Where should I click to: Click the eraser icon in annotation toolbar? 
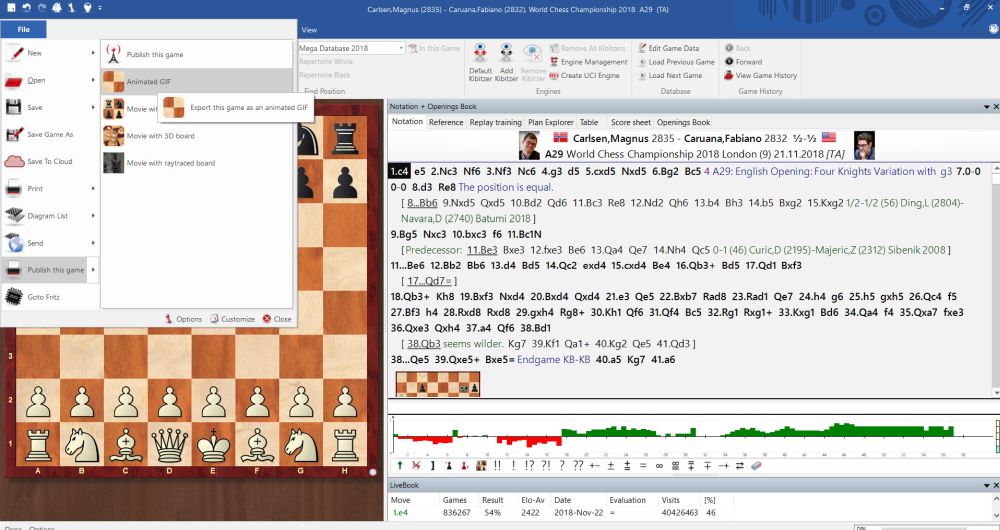click(x=756, y=466)
